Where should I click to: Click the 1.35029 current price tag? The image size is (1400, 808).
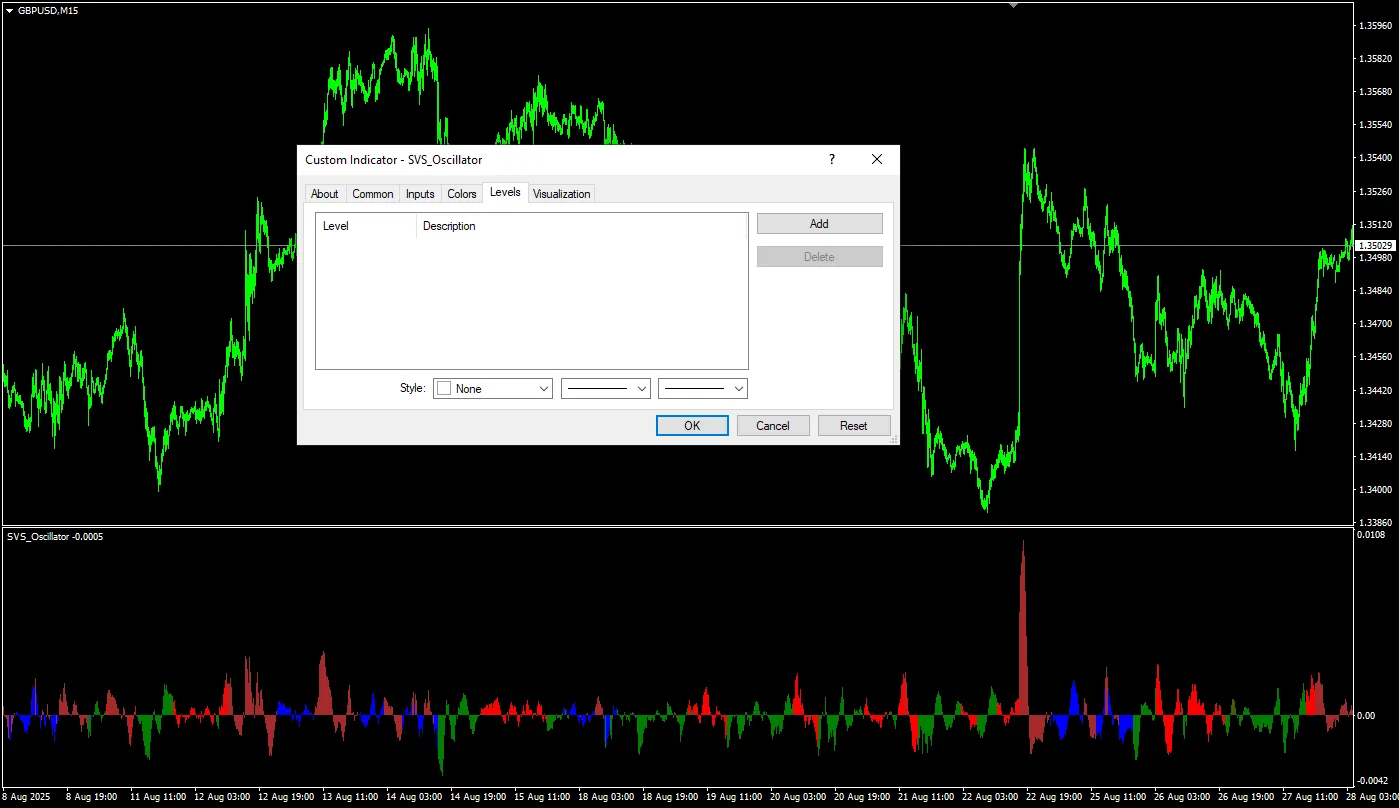click(x=1376, y=245)
